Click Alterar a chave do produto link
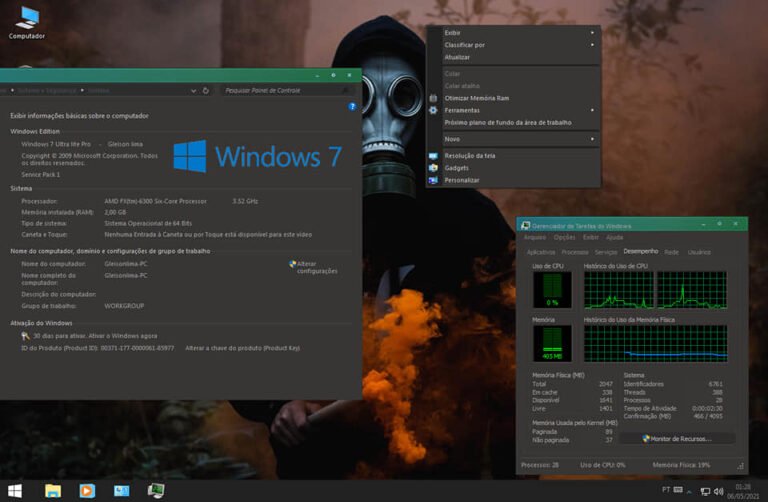The height and width of the screenshot is (502, 768). [x=242, y=348]
